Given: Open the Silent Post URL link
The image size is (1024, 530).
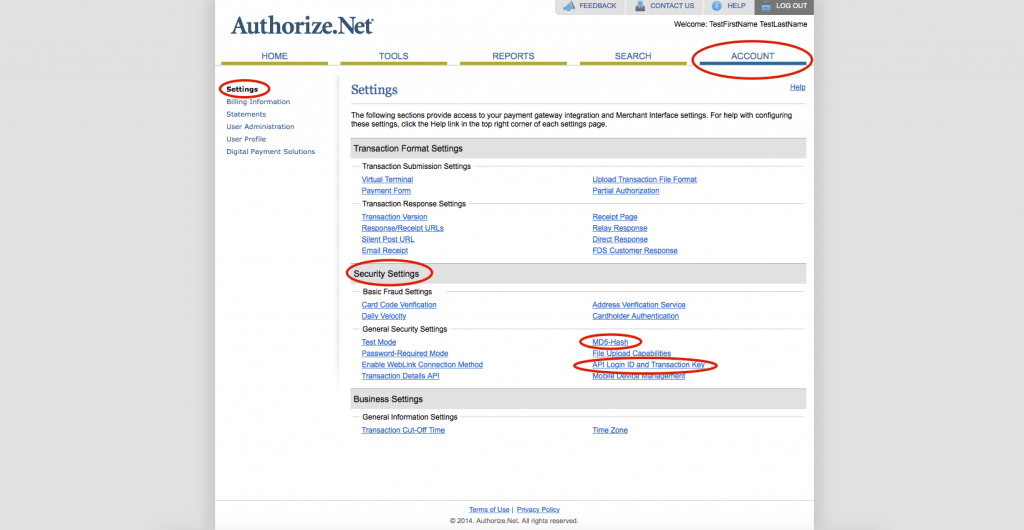Looking at the screenshot, I should [388, 240].
